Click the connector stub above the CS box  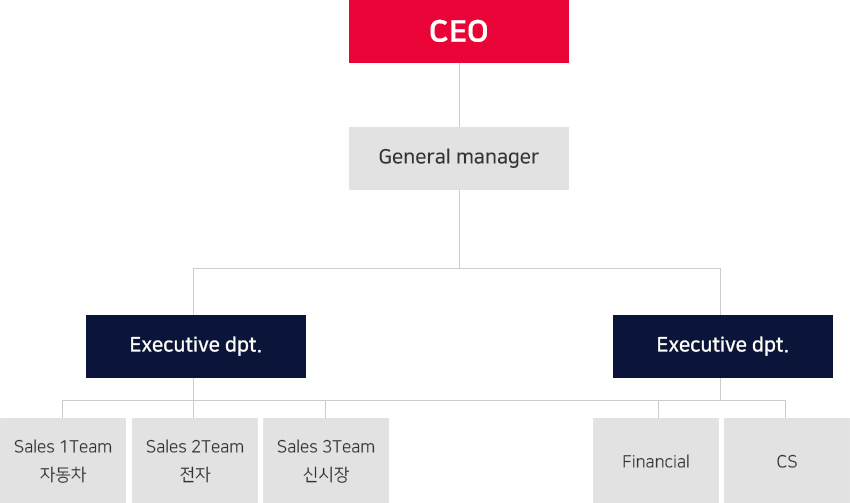[785, 409]
